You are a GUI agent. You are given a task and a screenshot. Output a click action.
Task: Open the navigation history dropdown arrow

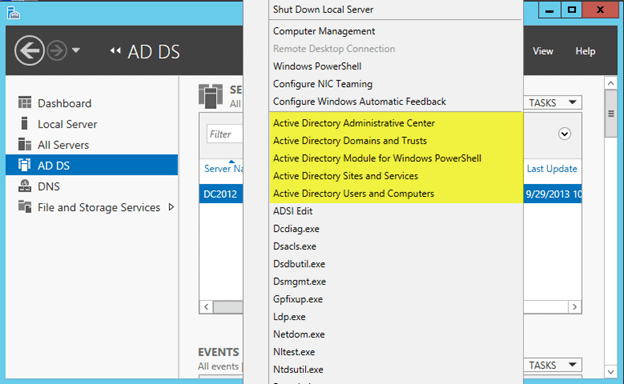pos(76,51)
